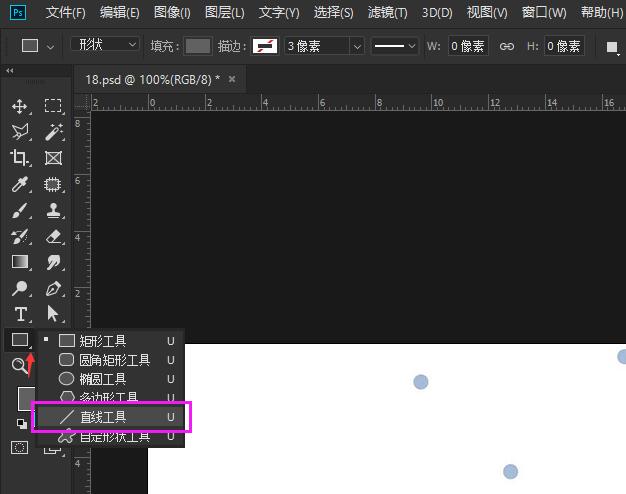Select the Eyedropper tool
The width and height of the screenshot is (626, 494).
20,185
